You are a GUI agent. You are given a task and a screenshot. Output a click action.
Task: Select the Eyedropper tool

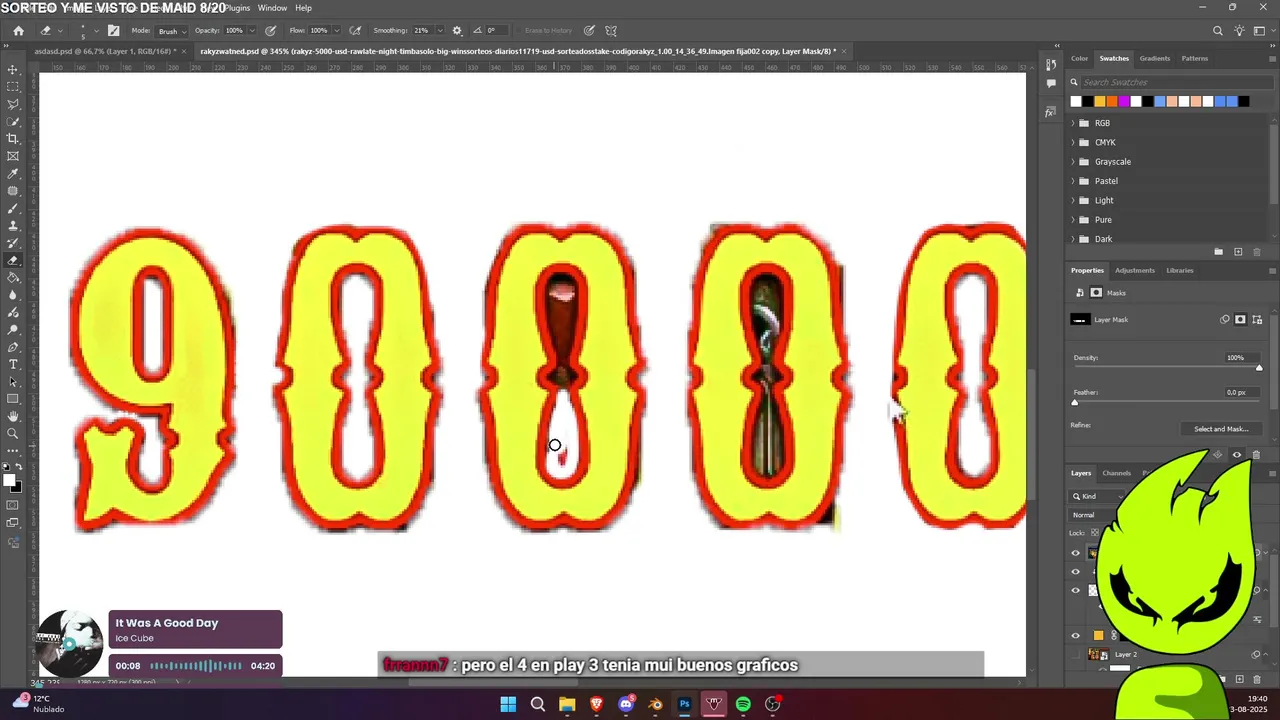(13, 174)
